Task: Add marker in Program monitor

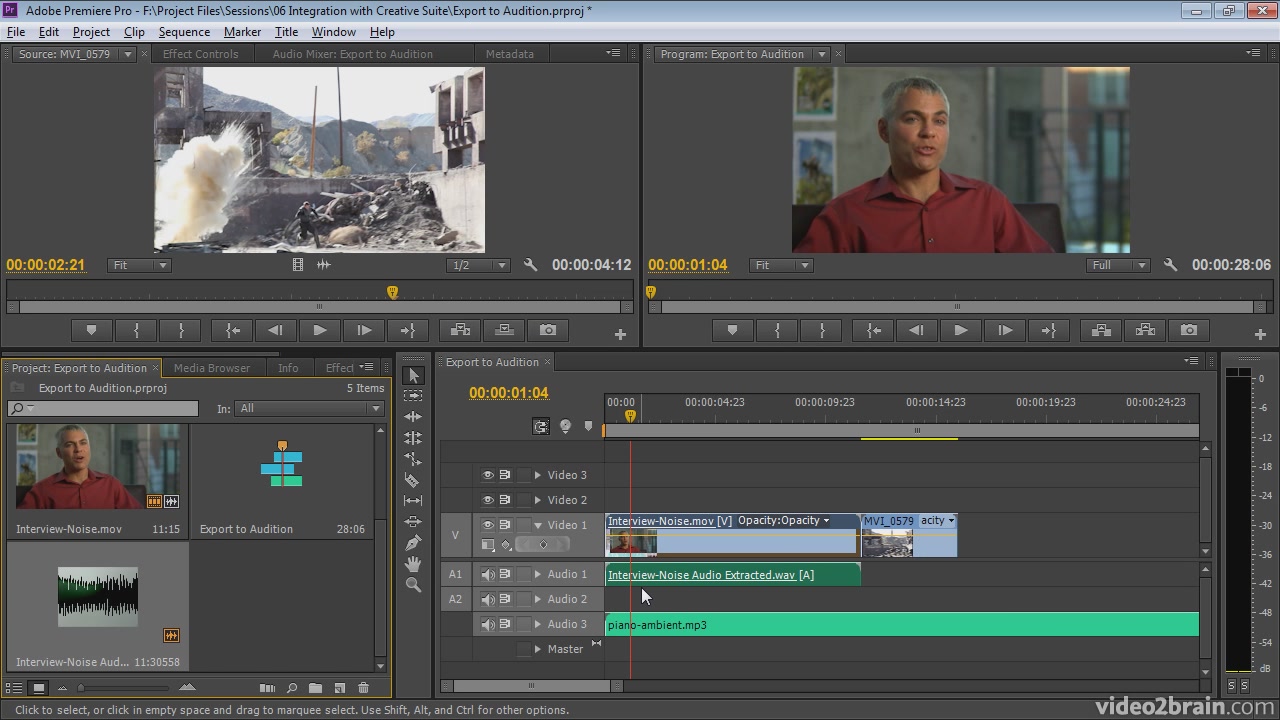Action: tap(733, 330)
